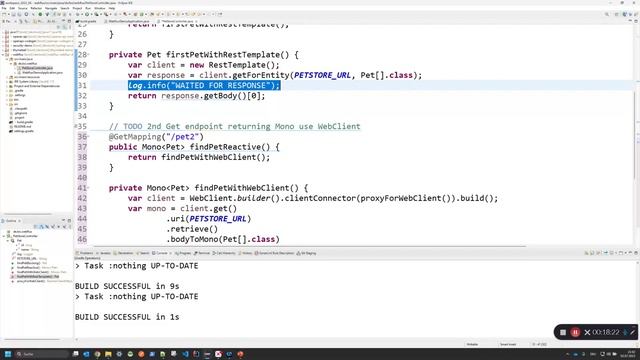Viewport: 640px width, 360px height.
Task: Open the Terminal view tab
Action: (x=202, y=253)
